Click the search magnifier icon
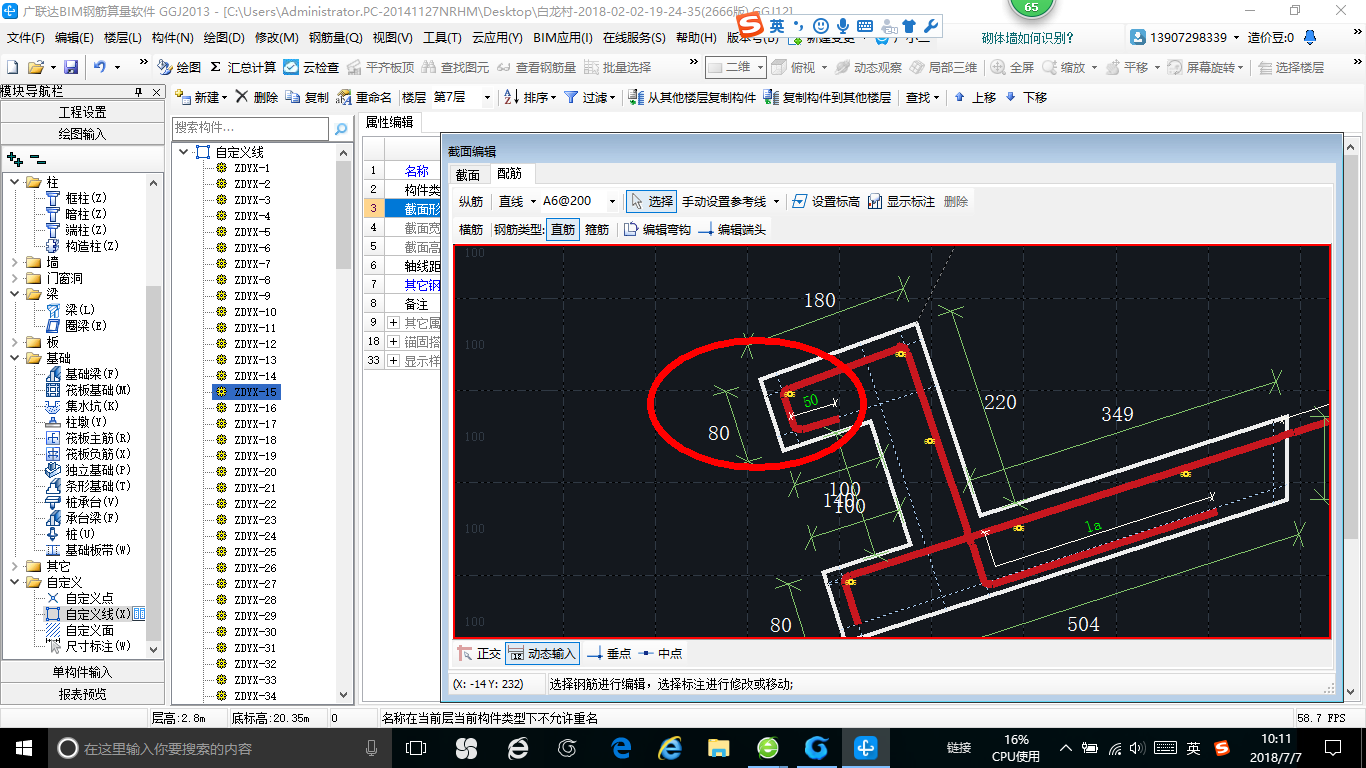The height and width of the screenshot is (768, 1366). [341, 129]
